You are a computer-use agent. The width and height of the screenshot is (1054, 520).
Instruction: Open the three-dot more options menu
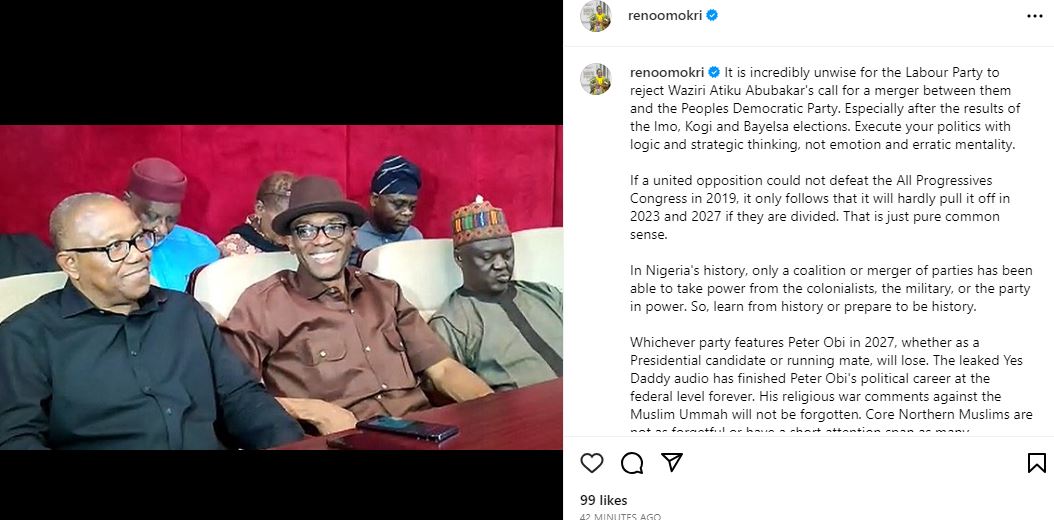tap(1035, 16)
